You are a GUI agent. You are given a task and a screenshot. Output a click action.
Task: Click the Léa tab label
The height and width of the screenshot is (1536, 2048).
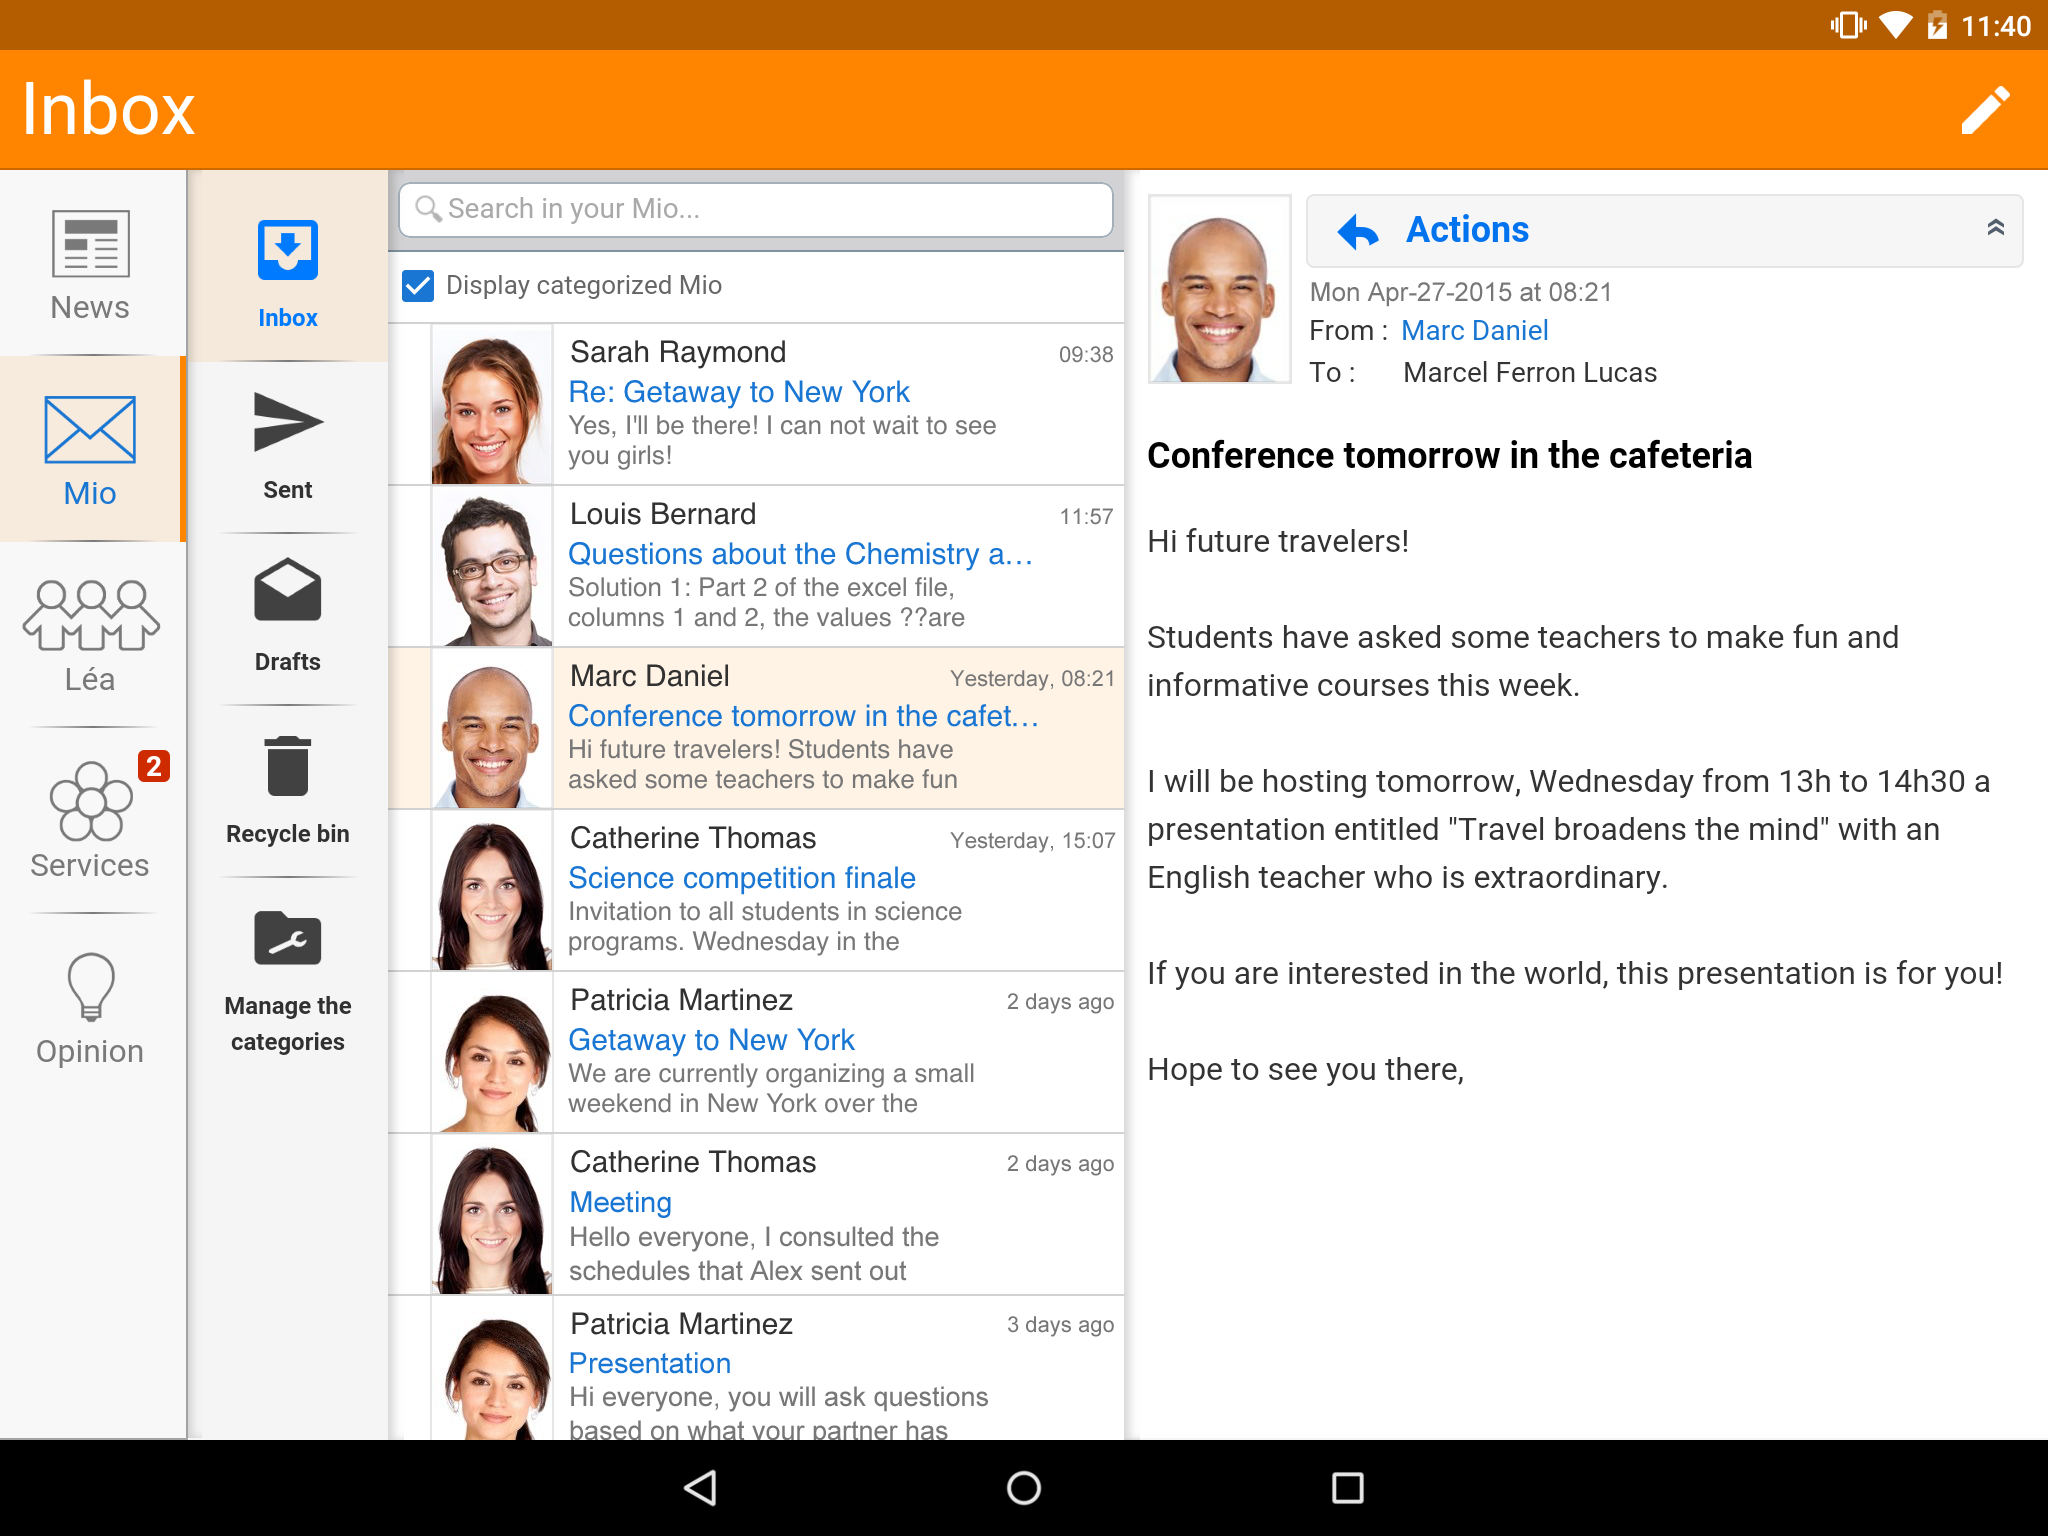(x=90, y=680)
